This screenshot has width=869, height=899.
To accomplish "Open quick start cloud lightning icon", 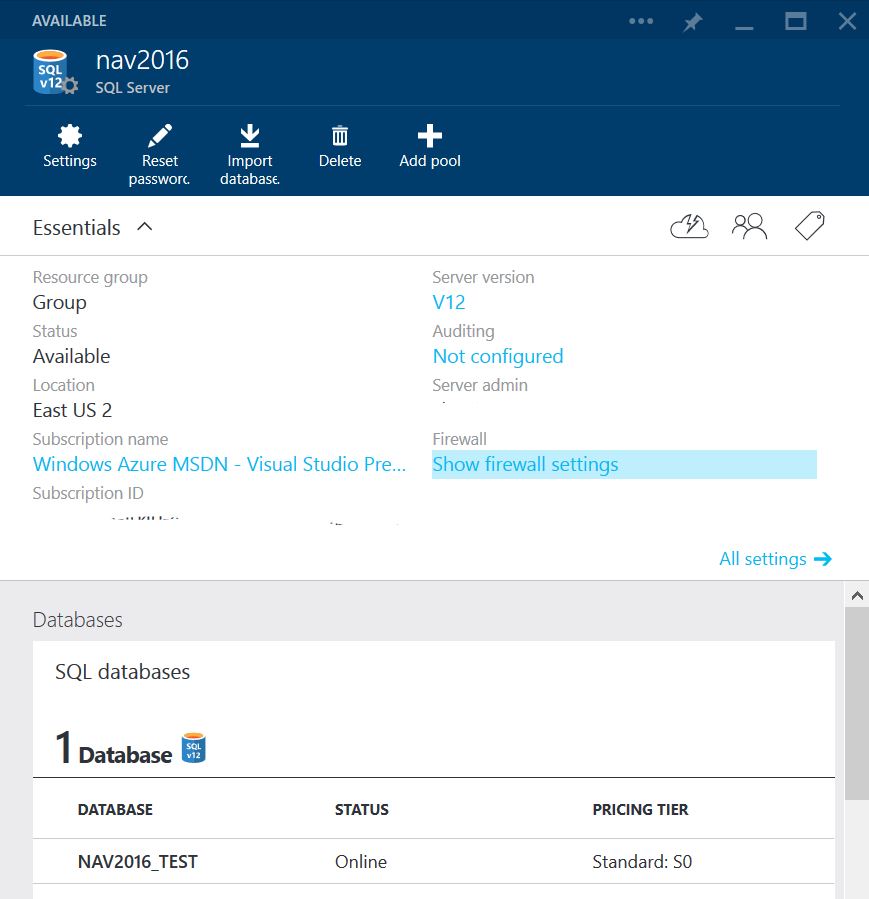I will coord(690,226).
